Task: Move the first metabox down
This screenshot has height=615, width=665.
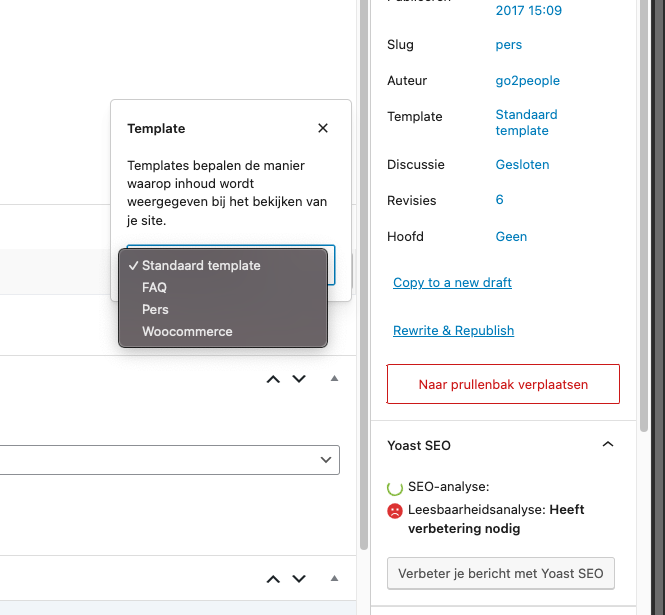Action: 298,379
